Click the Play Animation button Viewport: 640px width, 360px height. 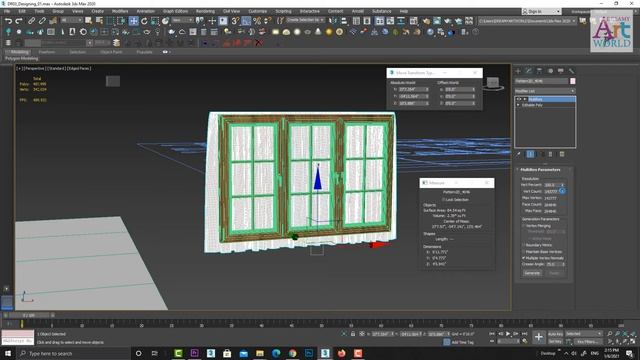pyautogui.click(x=508, y=334)
